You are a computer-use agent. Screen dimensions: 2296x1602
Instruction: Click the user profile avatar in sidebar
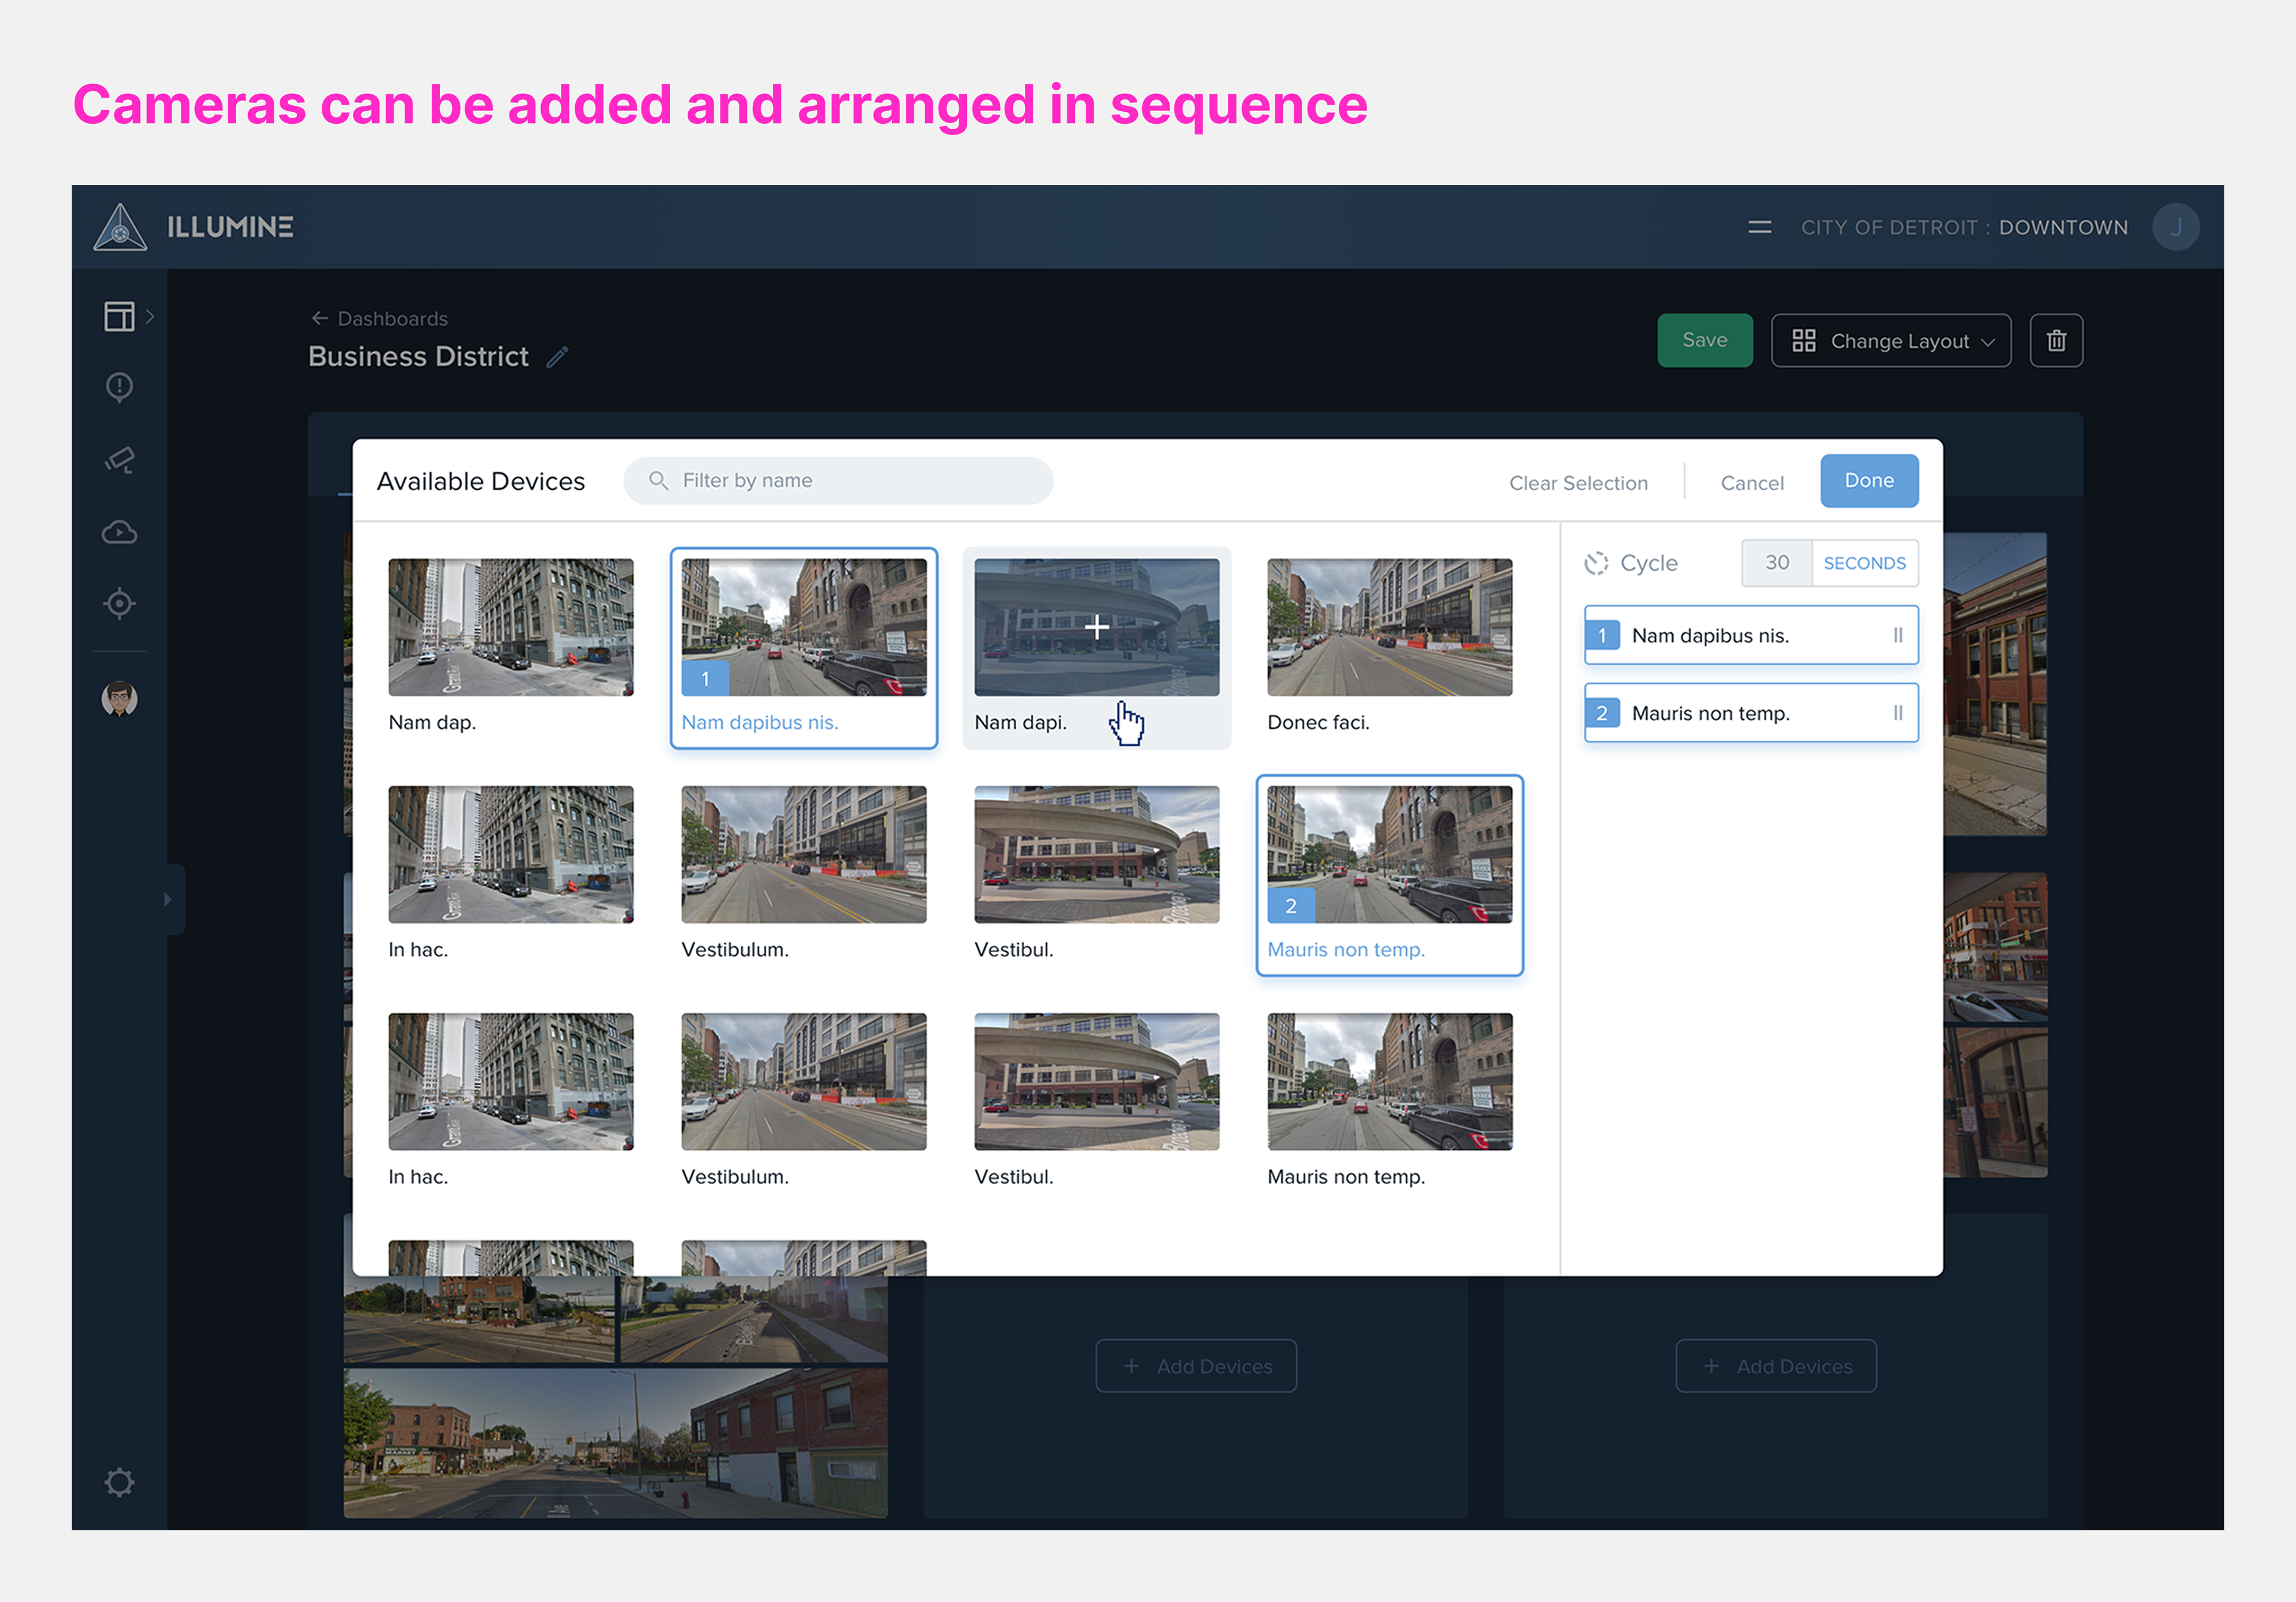tap(119, 699)
